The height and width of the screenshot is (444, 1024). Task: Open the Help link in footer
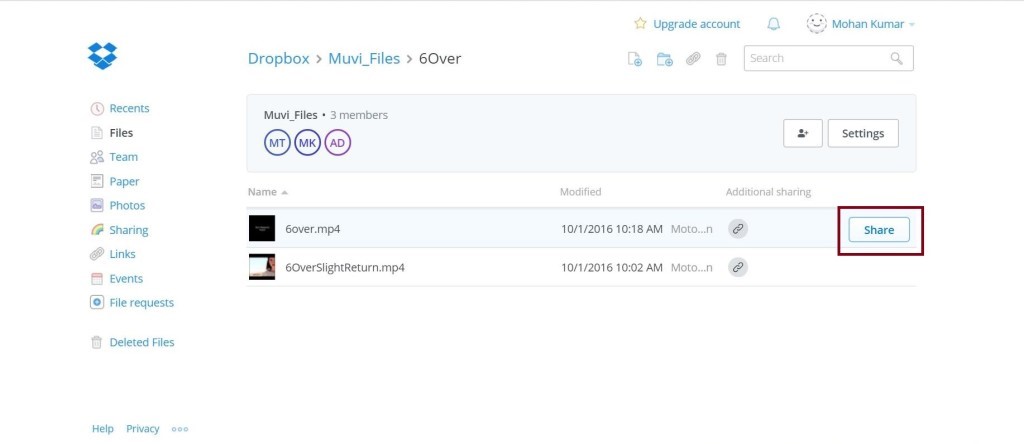coord(103,428)
